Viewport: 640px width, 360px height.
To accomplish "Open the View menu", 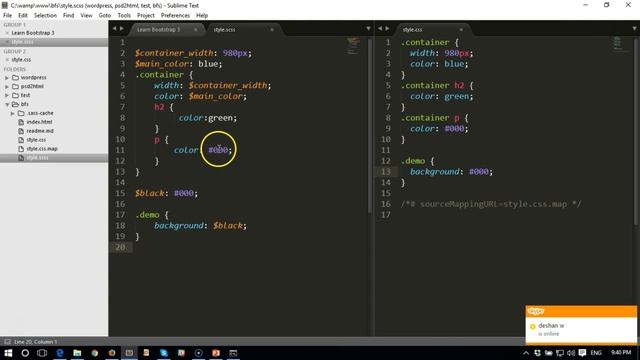I will (86, 16).
